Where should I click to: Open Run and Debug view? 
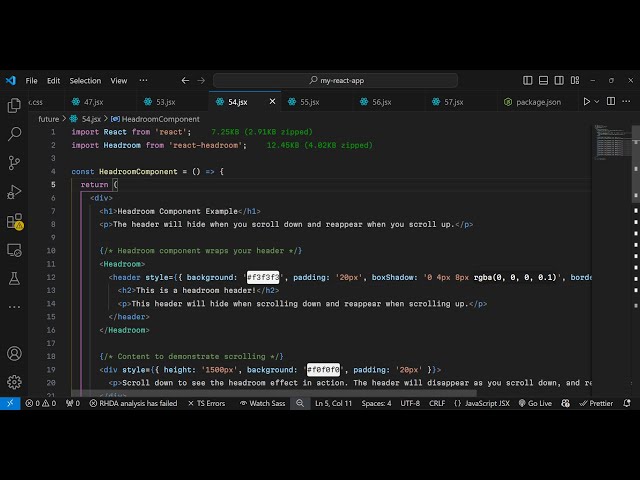point(14,191)
